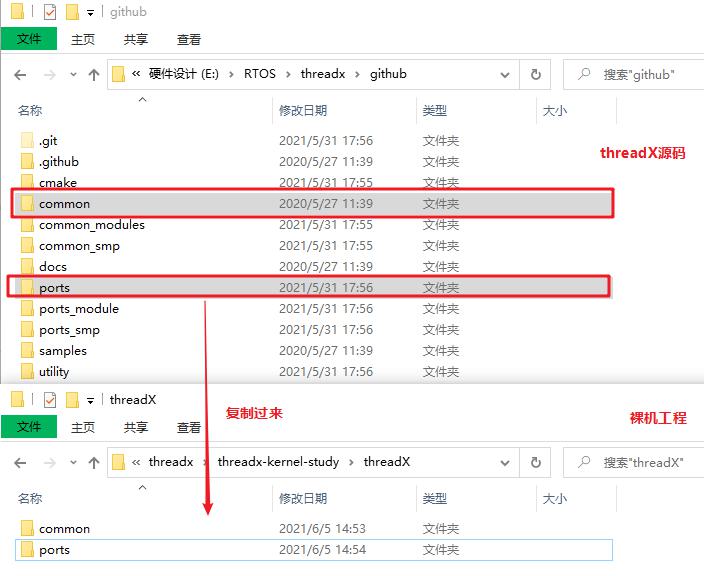This screenshot has height=576, width=704.
Task: Go up one level in threadX window
Action: [93, 462]
